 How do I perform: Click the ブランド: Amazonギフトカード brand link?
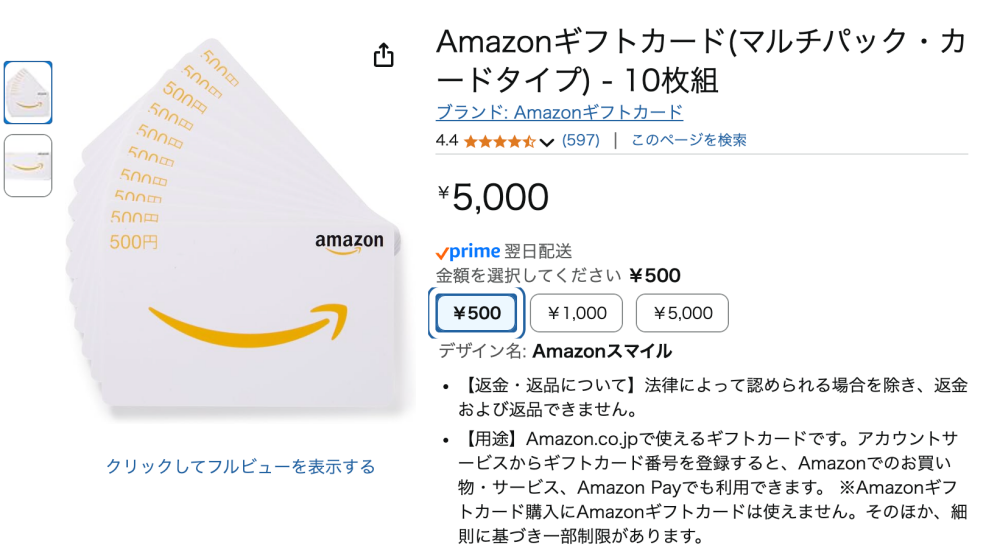559,112
